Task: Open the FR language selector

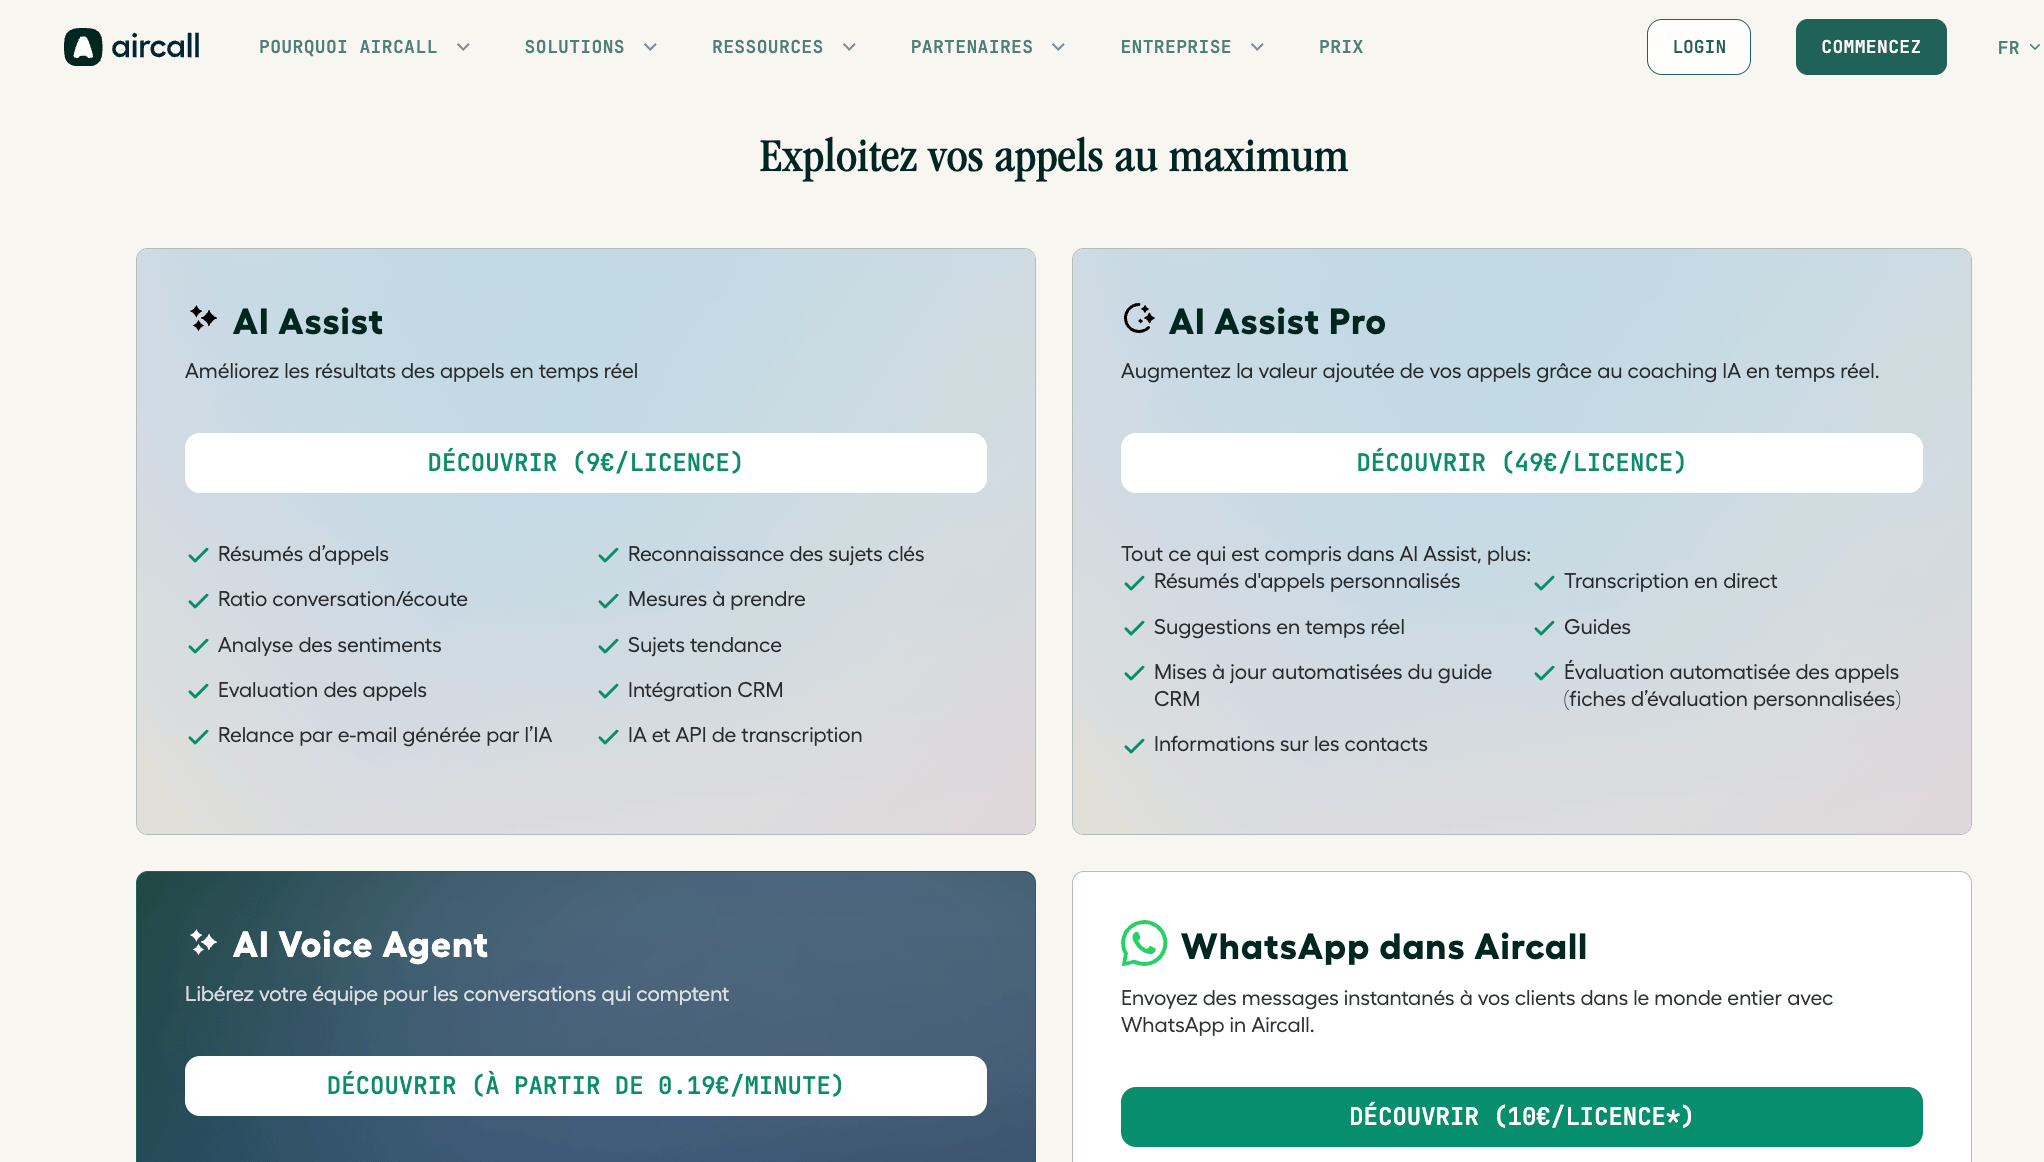Action: (2018, 47)
